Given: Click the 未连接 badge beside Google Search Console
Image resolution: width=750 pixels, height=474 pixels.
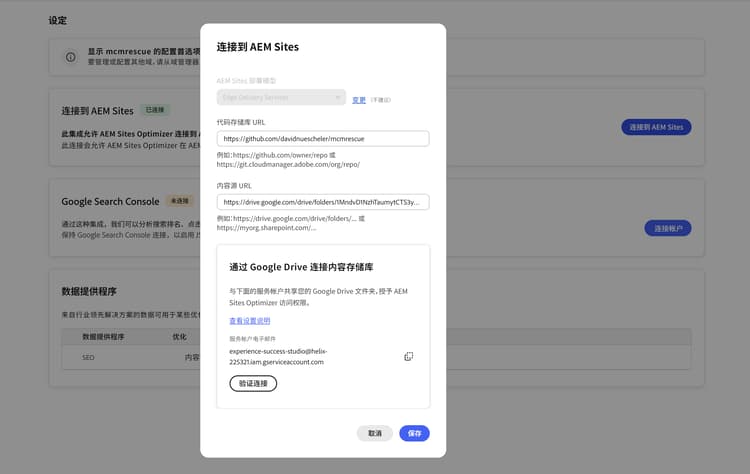Looking at the screenshot, I should tap(179, 201).
